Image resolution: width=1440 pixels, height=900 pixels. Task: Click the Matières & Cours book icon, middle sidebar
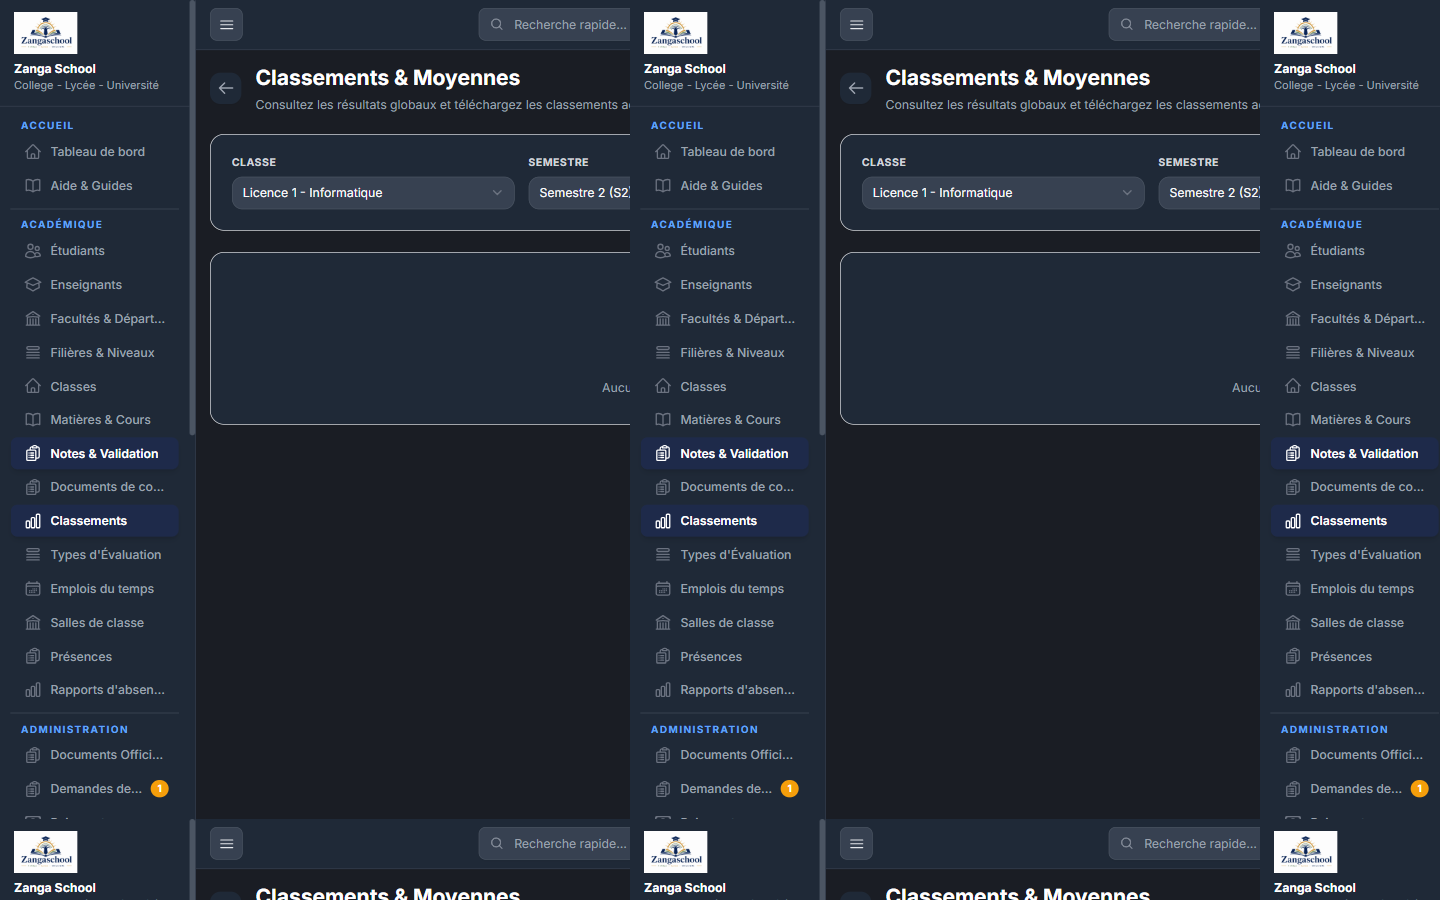pos(663,420)
